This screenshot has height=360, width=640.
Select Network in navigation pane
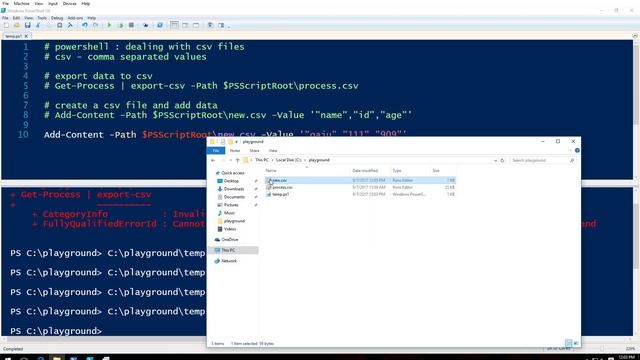[x=226, y=261]
